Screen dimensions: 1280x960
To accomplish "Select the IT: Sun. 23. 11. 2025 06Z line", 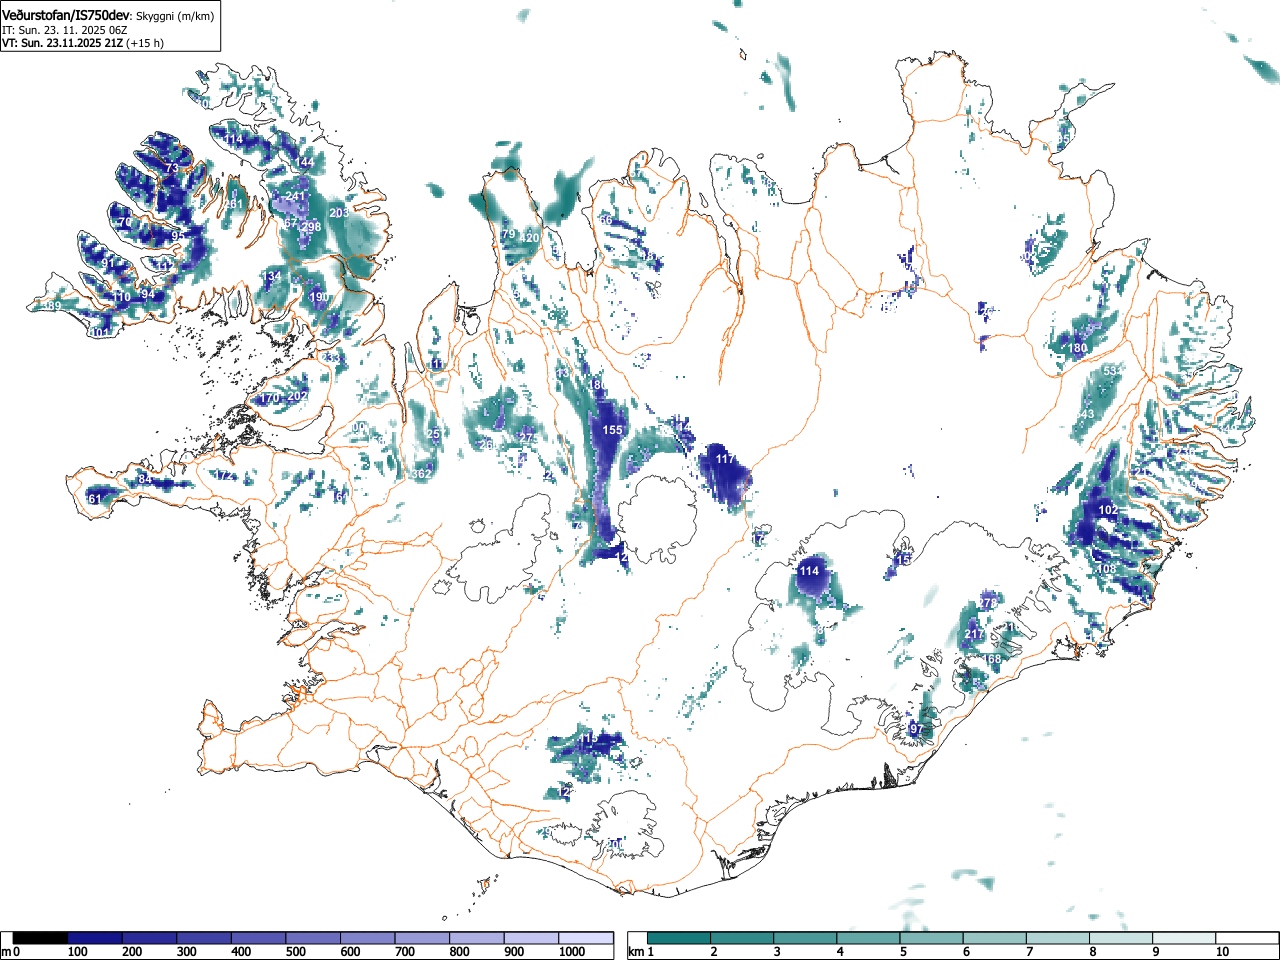I will 64,30.
